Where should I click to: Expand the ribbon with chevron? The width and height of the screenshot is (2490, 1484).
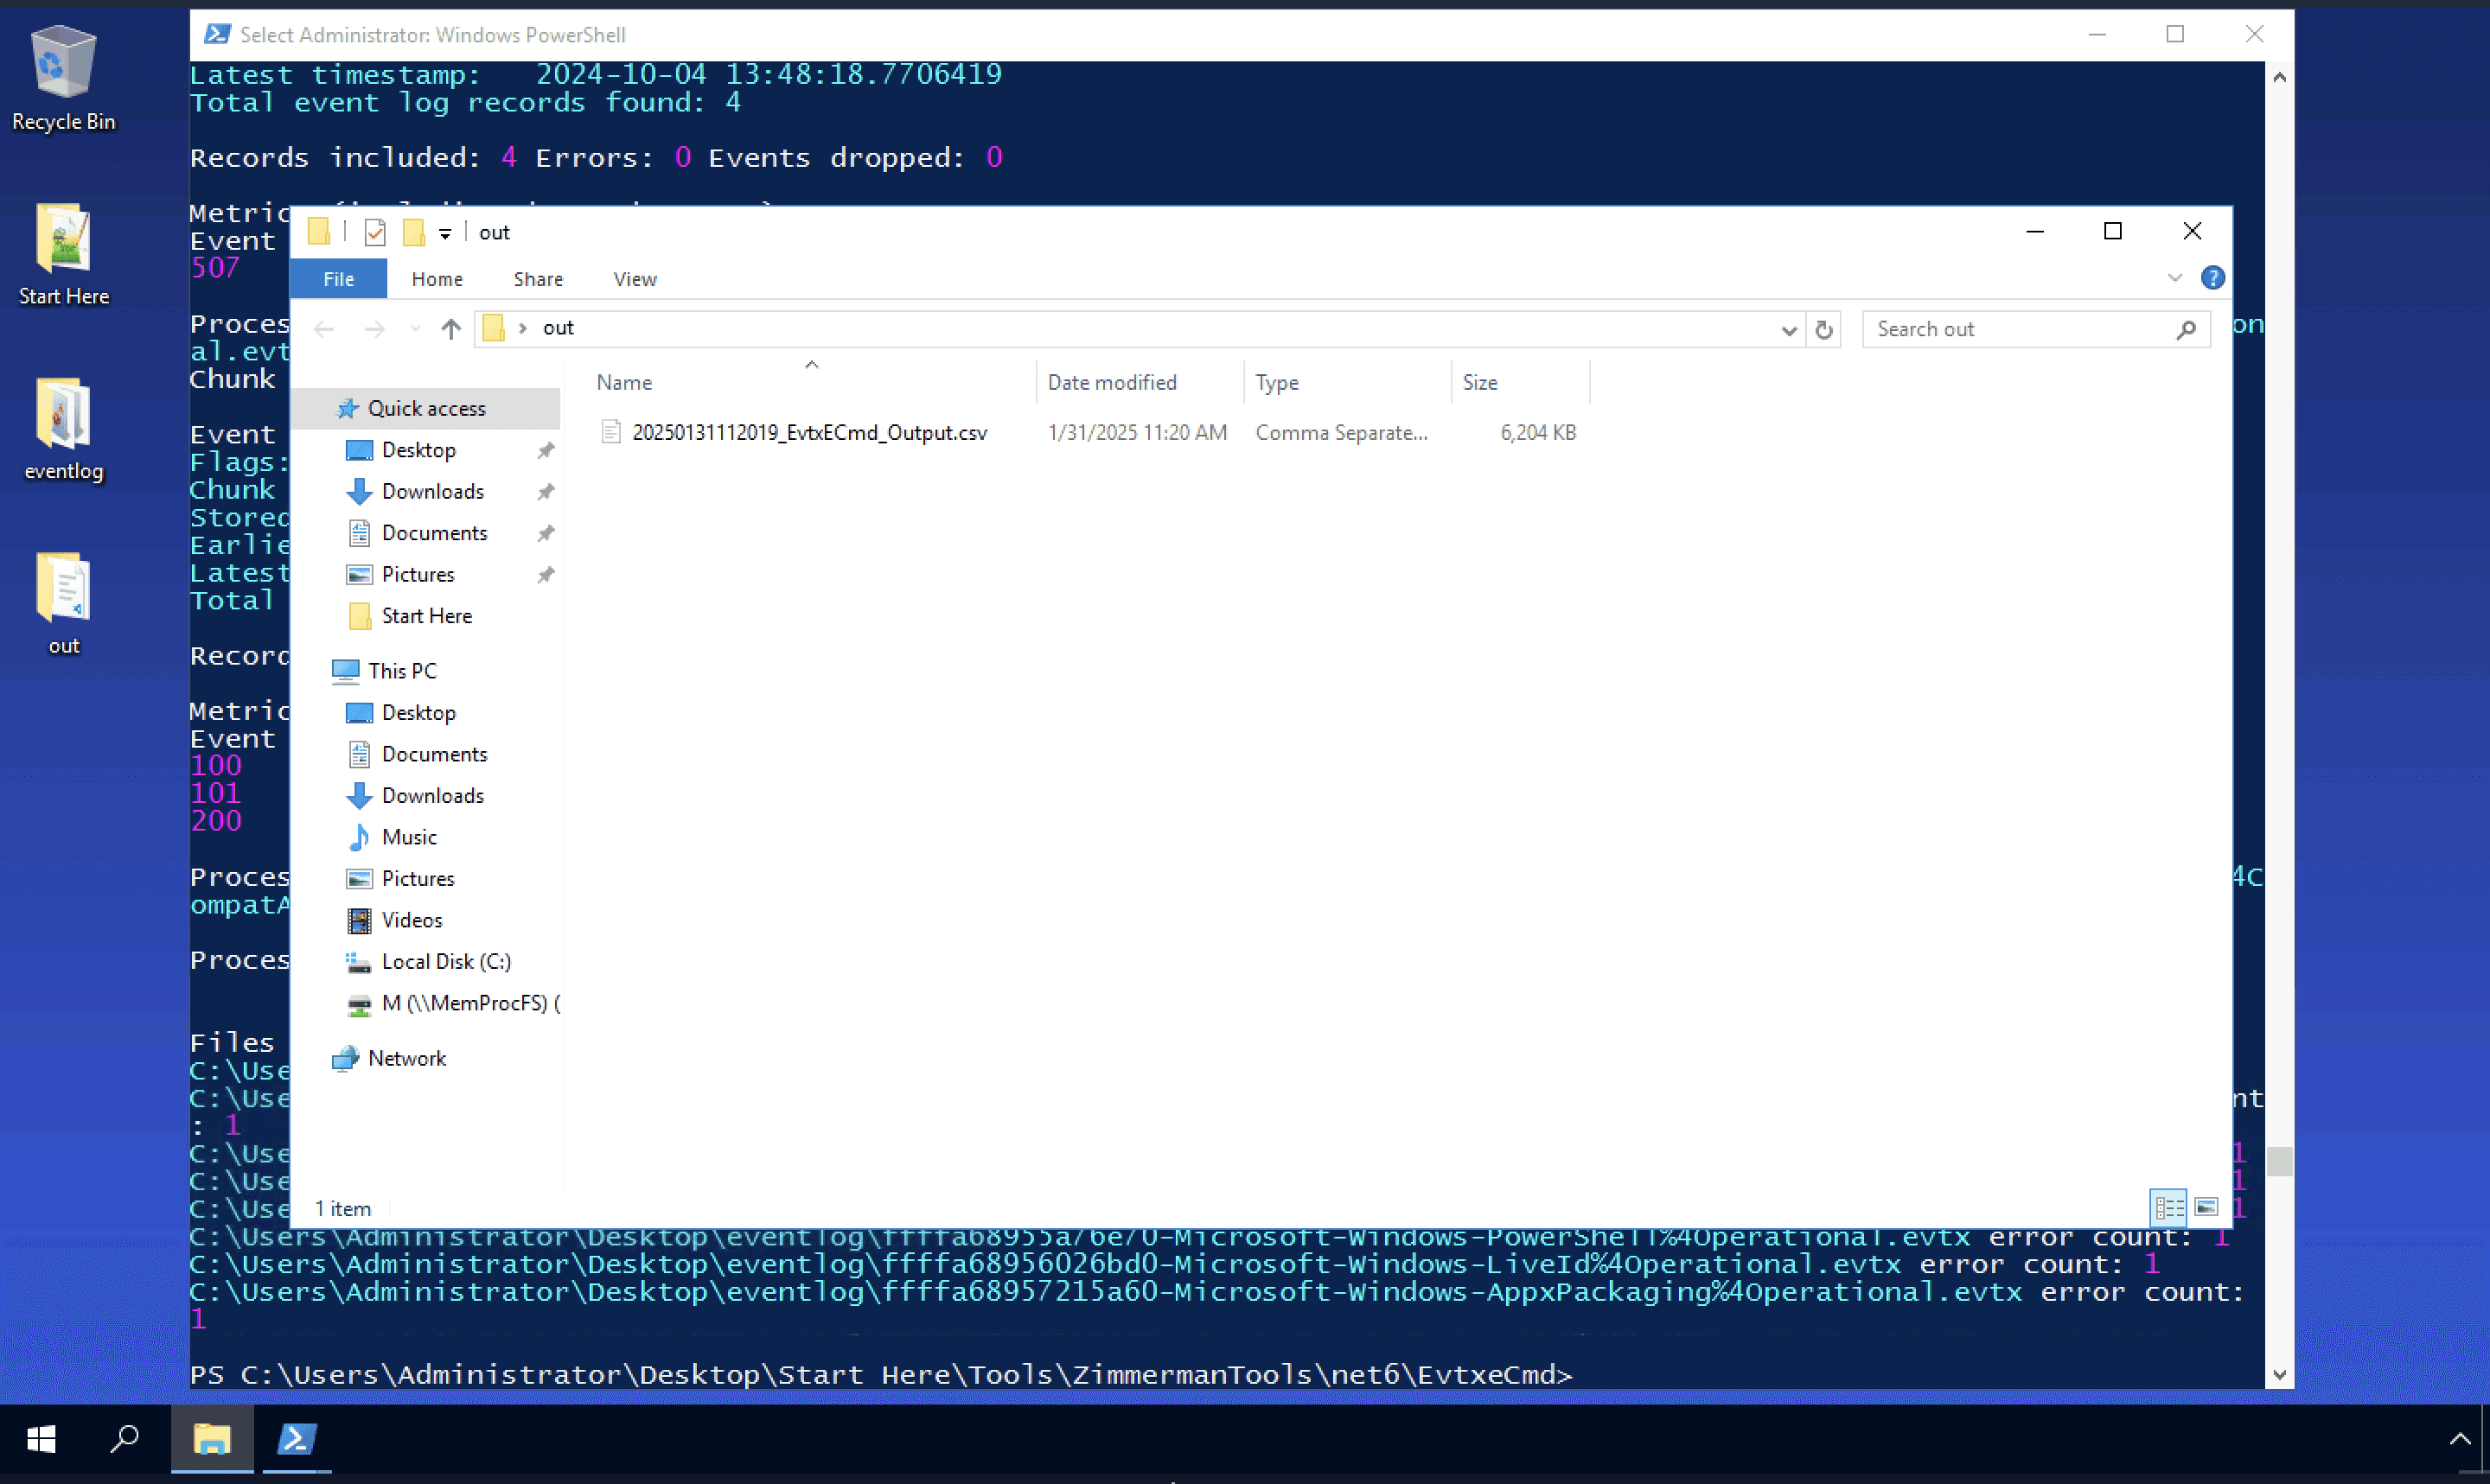point(2174,278)
